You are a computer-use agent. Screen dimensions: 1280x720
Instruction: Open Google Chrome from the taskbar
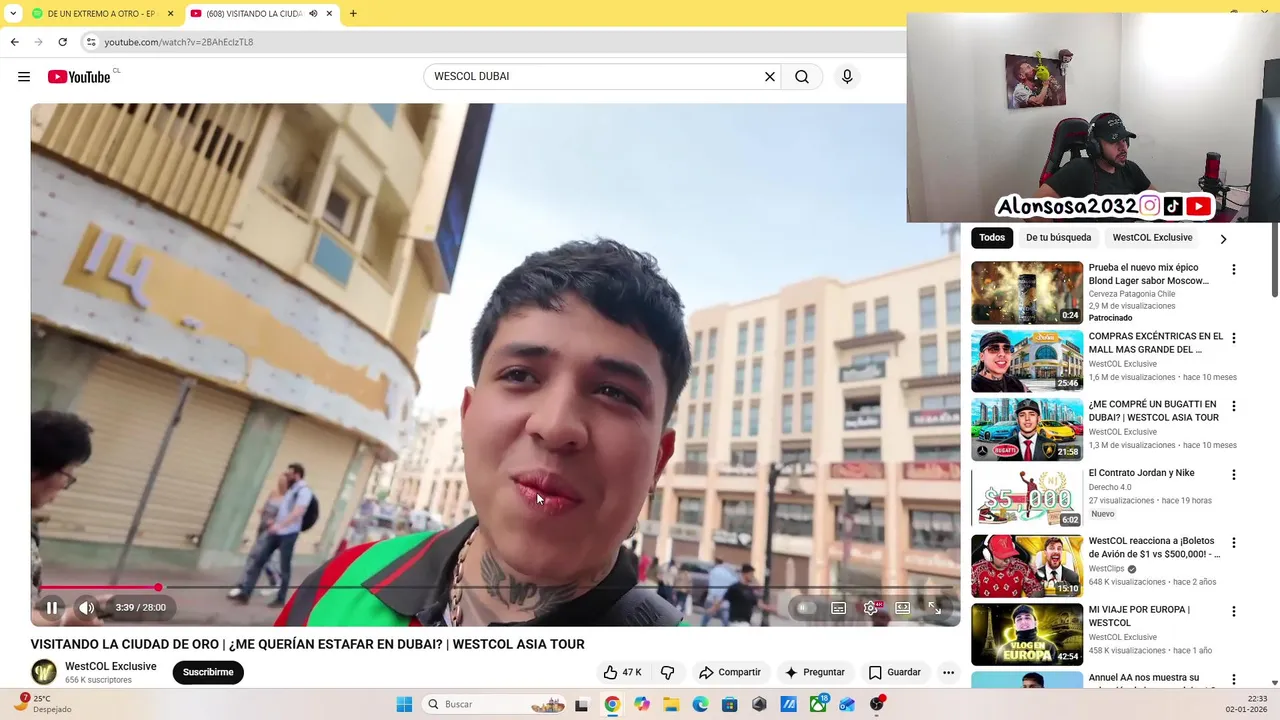click(x=612, y=704)
